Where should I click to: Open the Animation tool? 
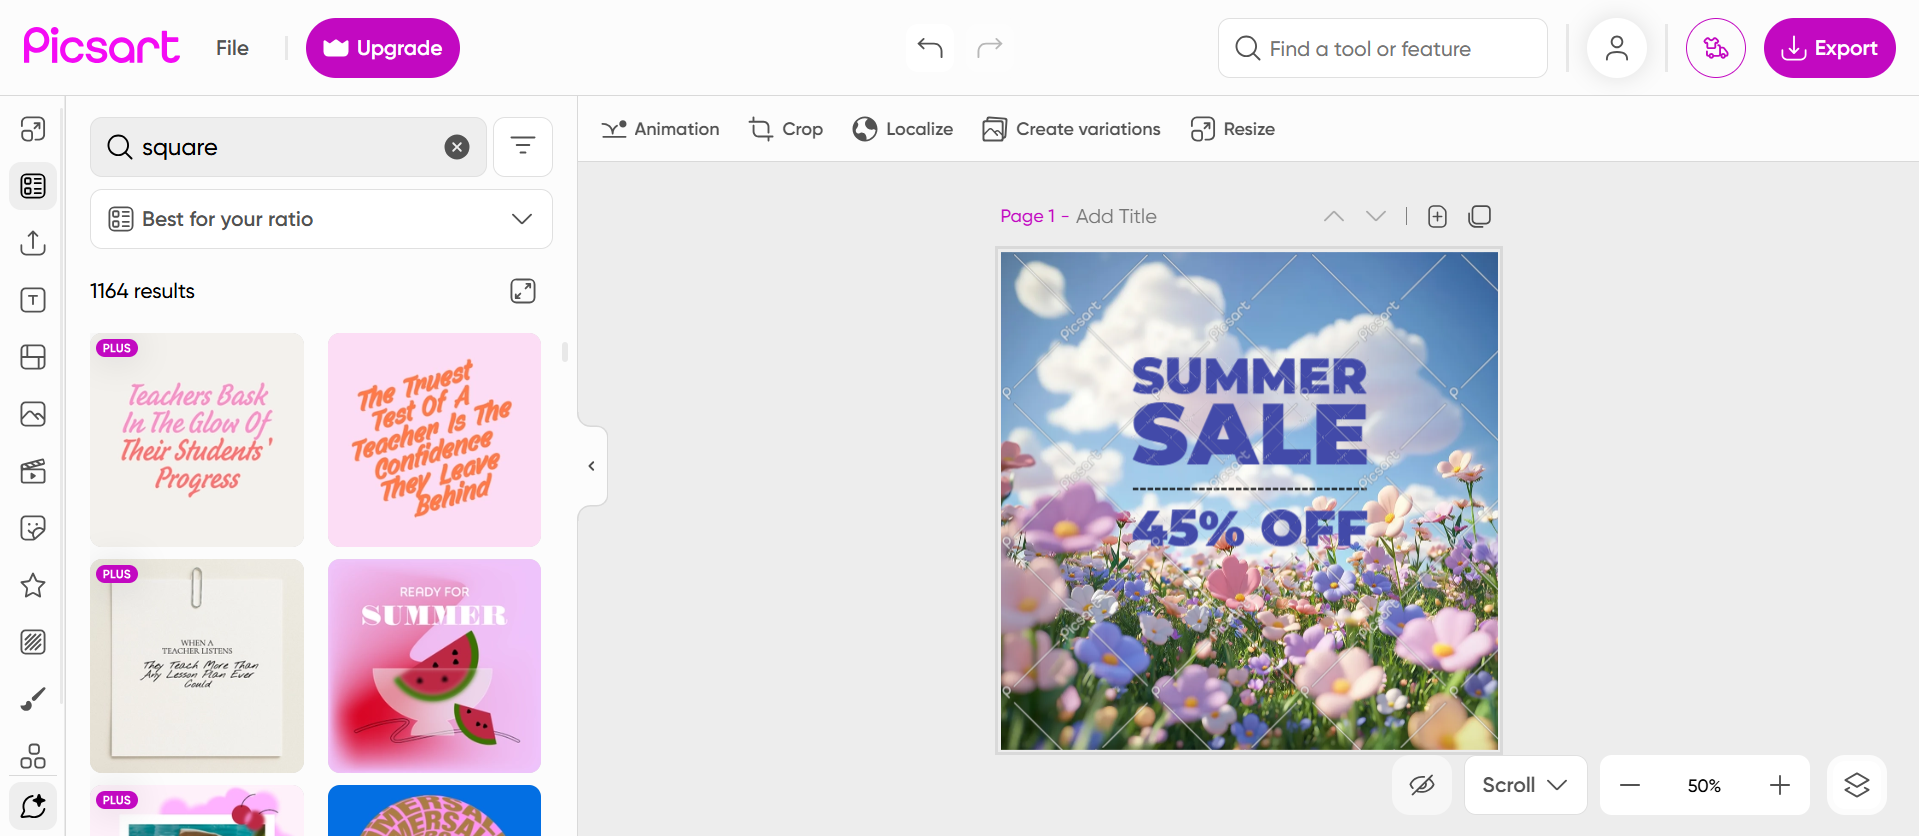click(660, 129)
